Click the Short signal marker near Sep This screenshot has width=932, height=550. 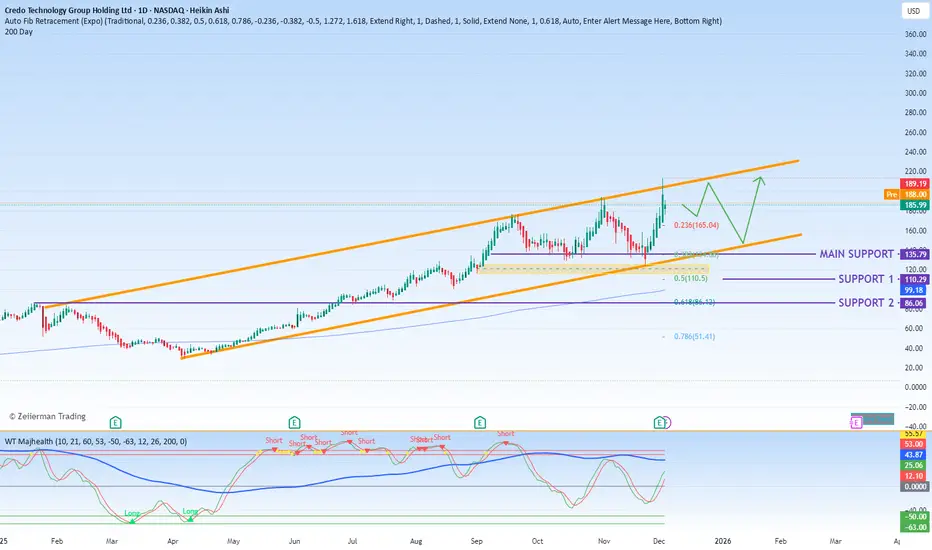click(x=506, y=436)
